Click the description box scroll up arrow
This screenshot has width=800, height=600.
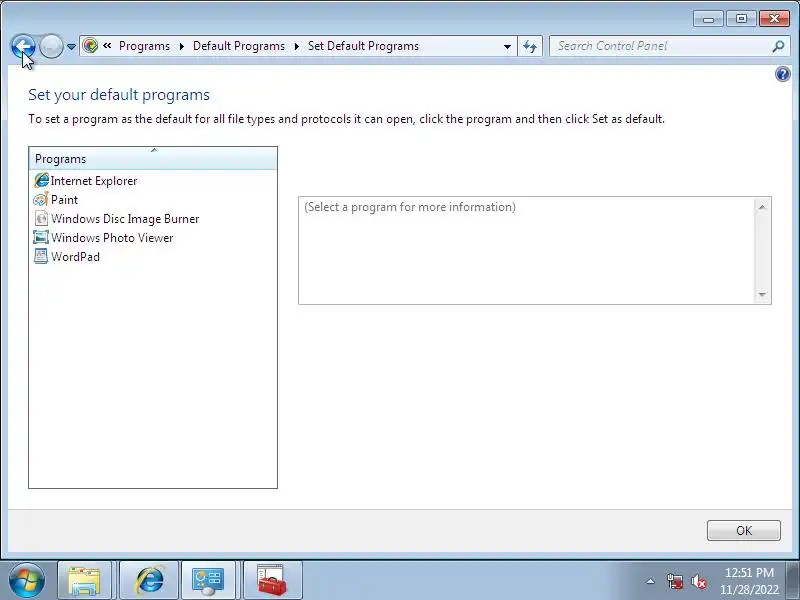[x=762, y=207]
